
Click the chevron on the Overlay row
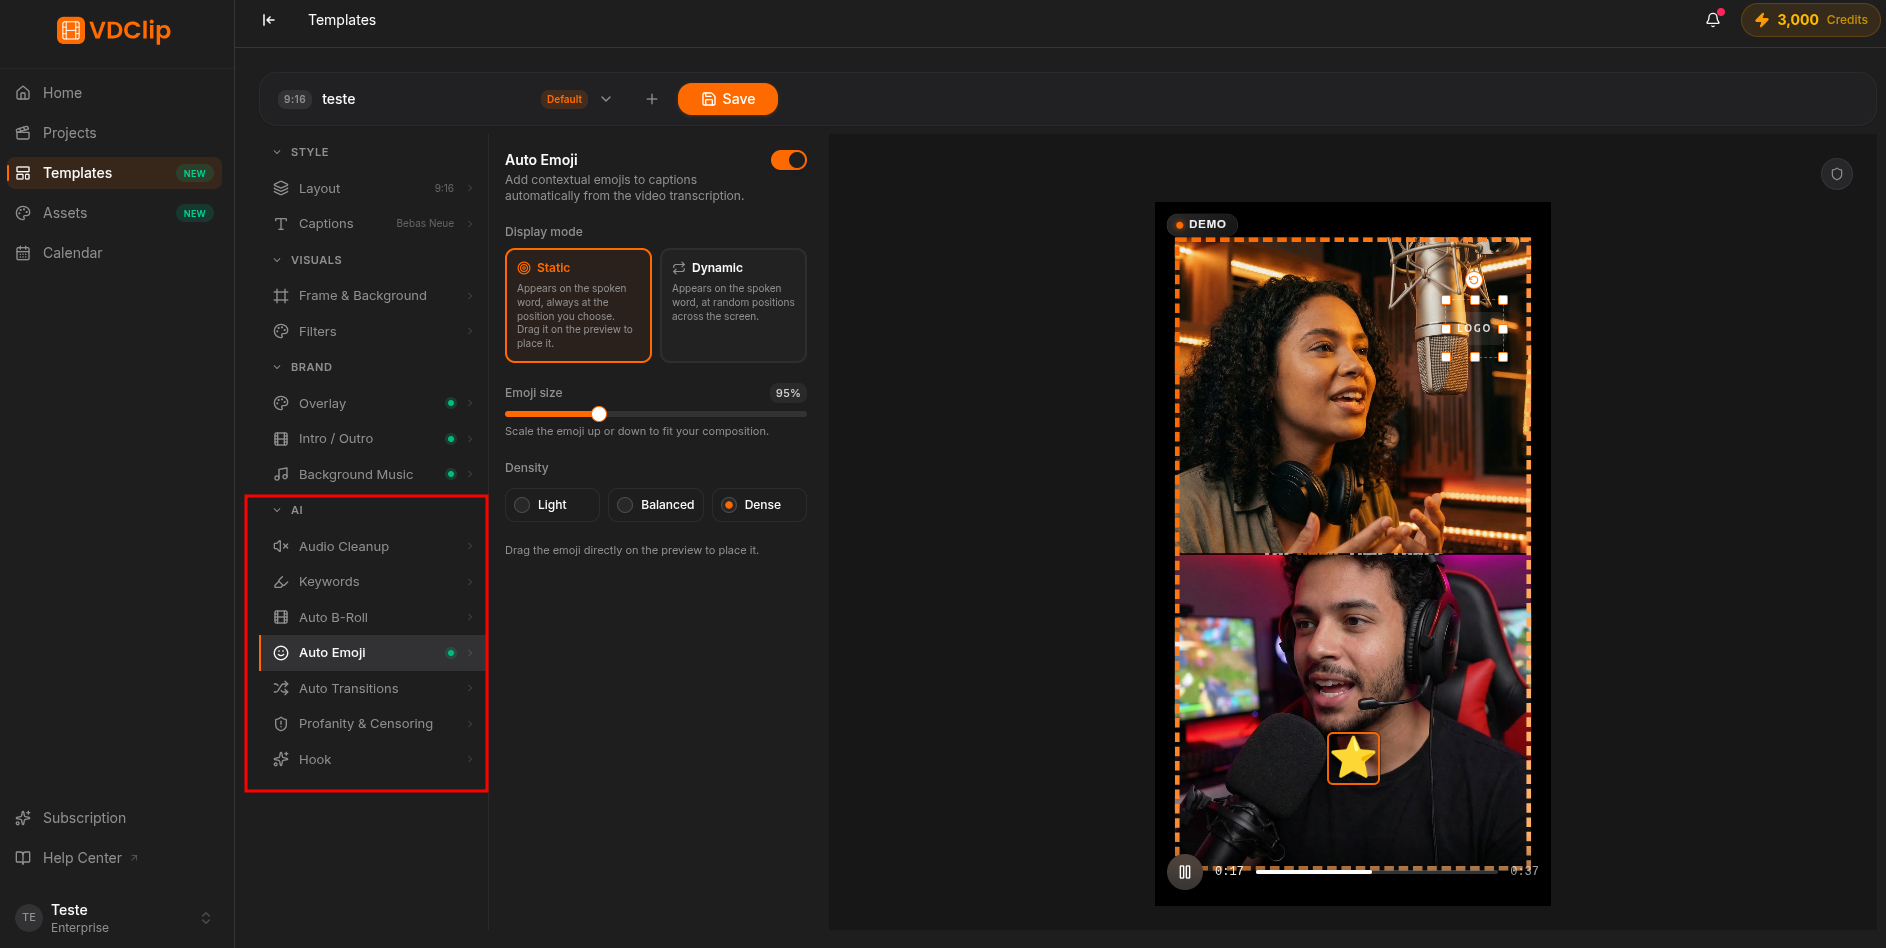click(x=470, y=403)
